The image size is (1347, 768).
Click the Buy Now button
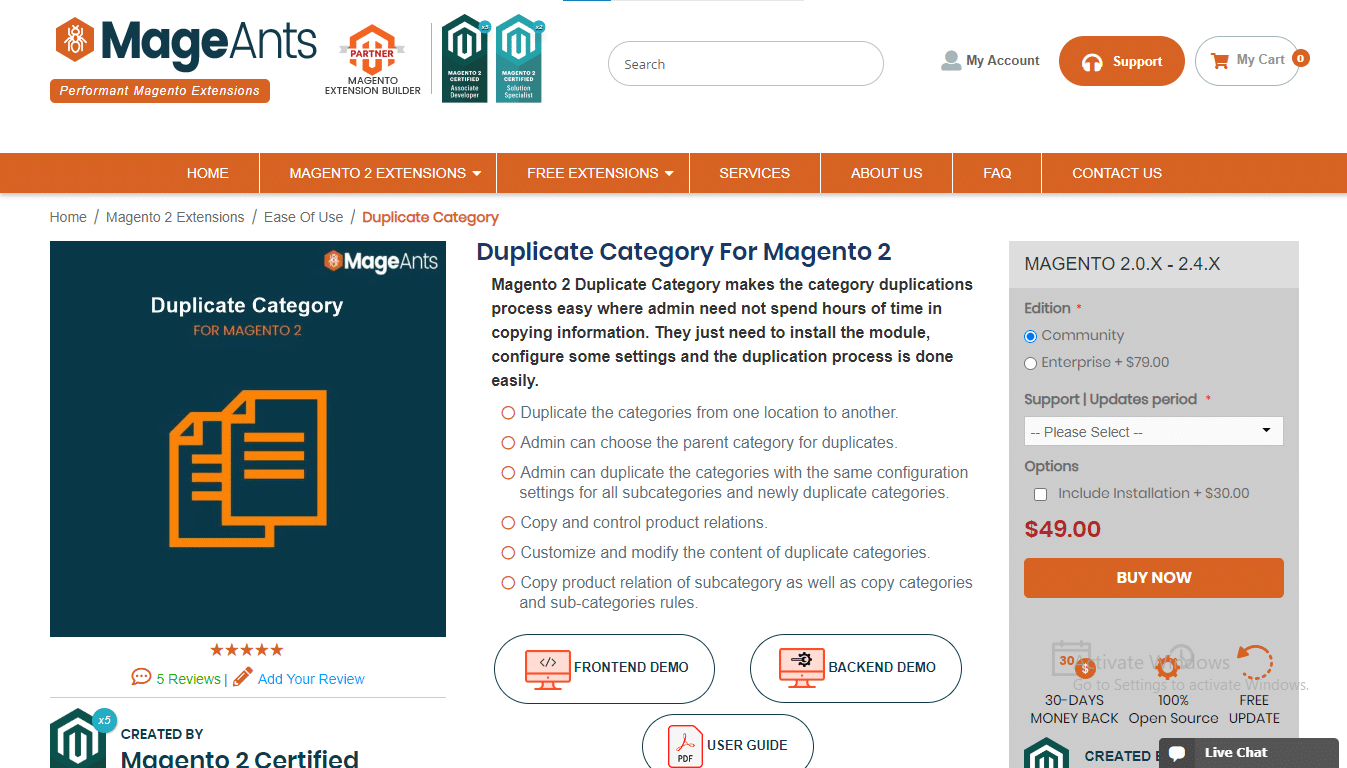tap(1153, 578)
